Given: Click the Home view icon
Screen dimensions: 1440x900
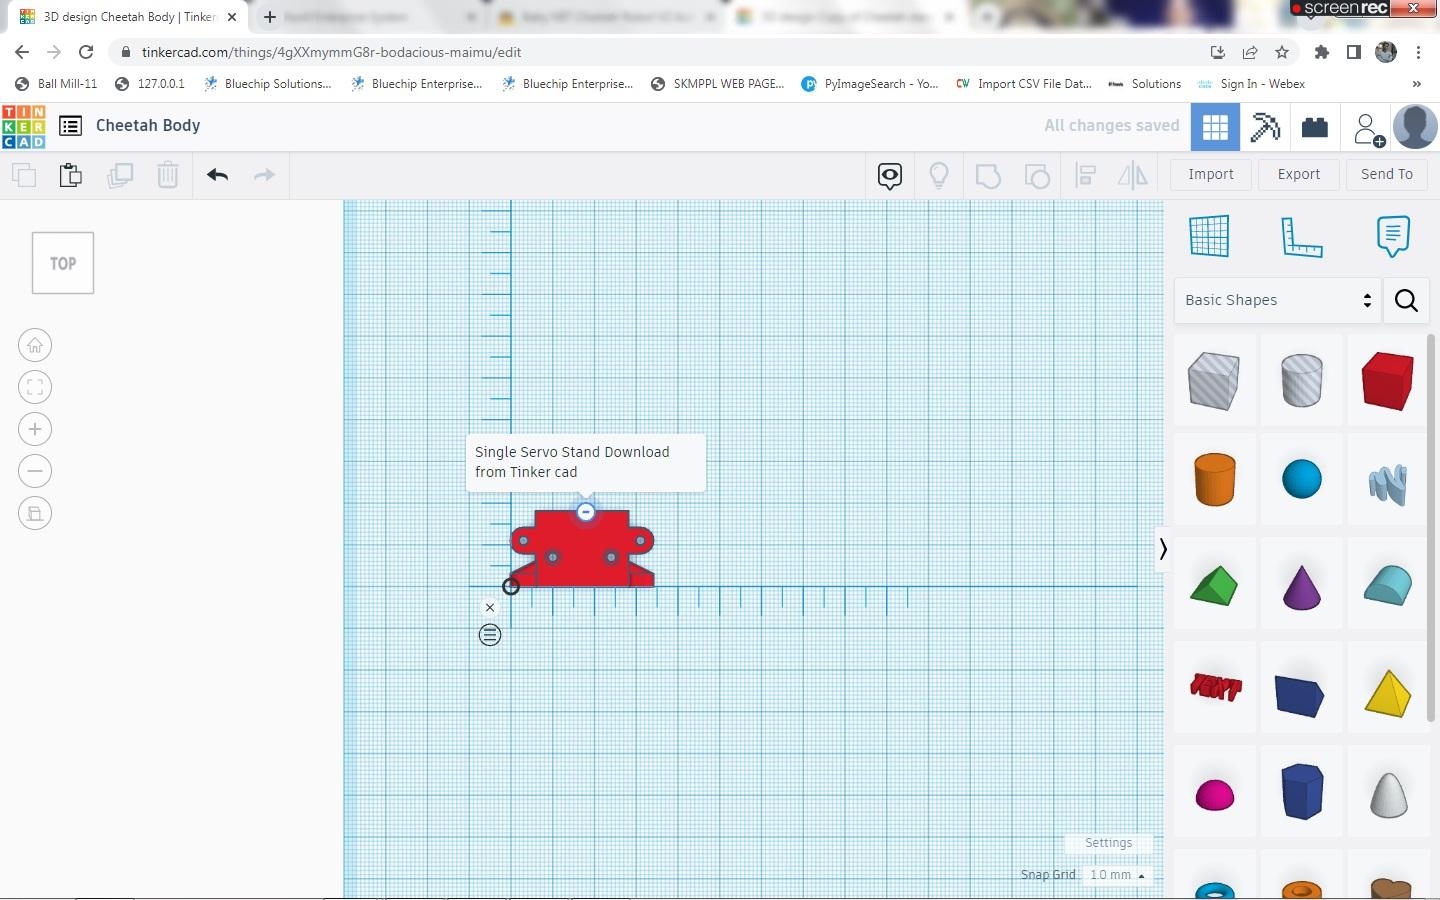Looking at the screenshot, I should pyautogui.click(x=35, y=345).
